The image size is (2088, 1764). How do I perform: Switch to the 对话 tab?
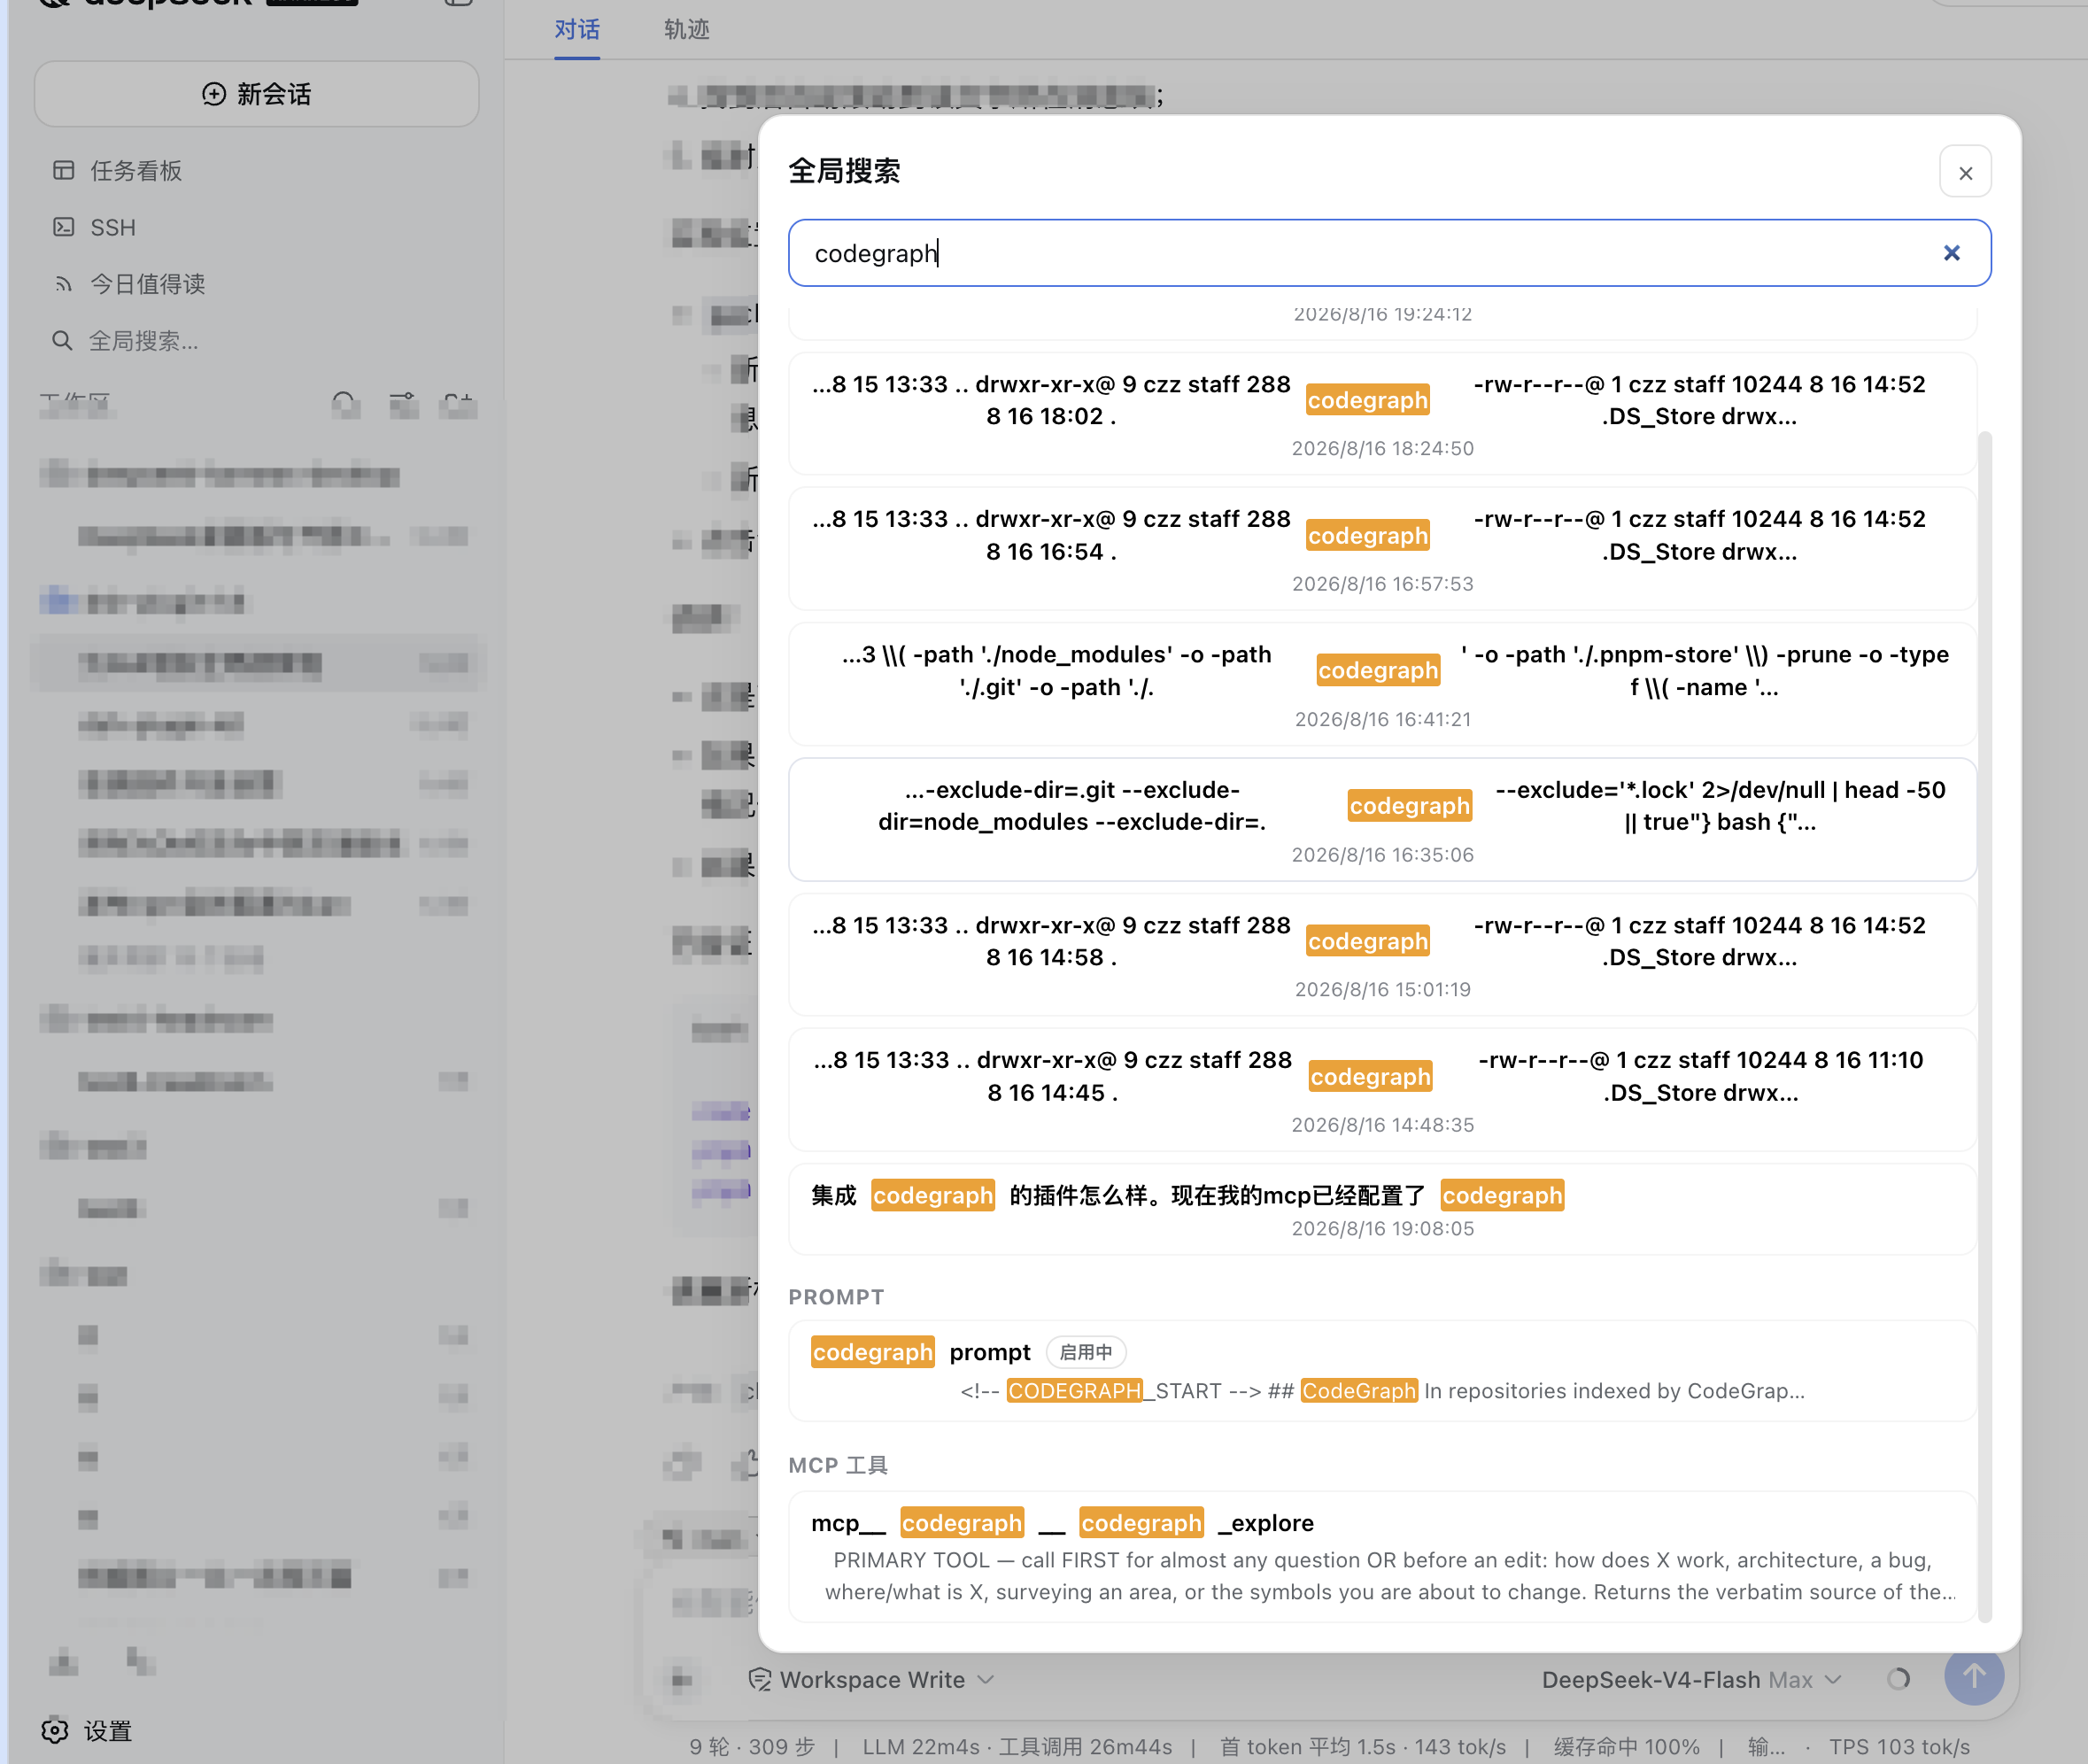pos(577,30)
